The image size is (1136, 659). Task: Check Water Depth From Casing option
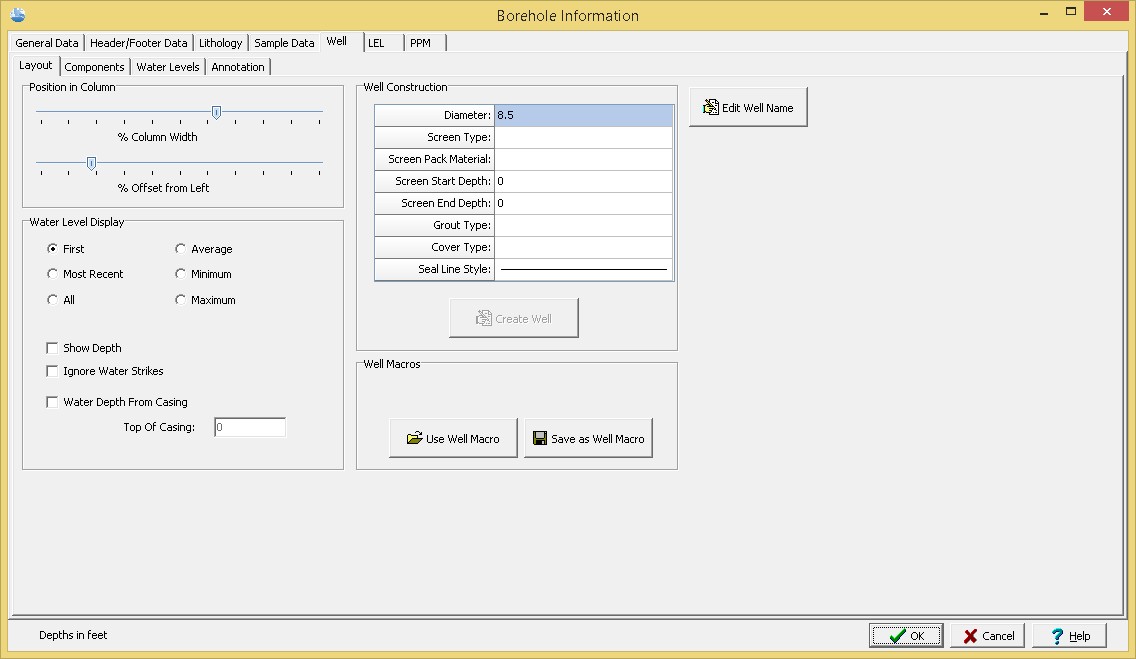click(53, 402)
